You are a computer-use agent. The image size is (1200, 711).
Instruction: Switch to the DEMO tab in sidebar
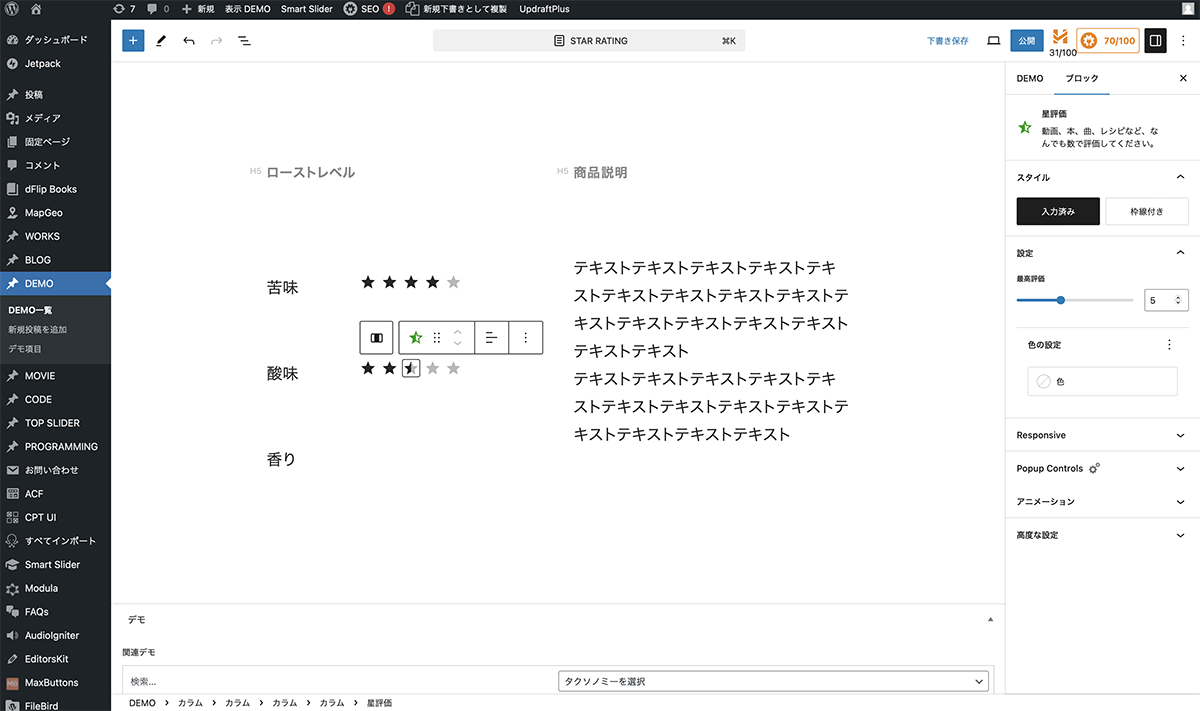click(x=1030, y=78)
